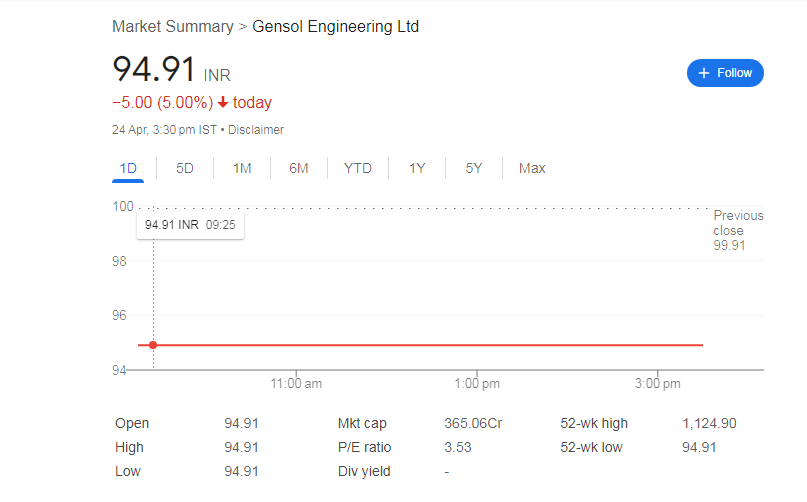Click the Low label in stats table
The height and width of the screenshot is (502, 807).
128,472
